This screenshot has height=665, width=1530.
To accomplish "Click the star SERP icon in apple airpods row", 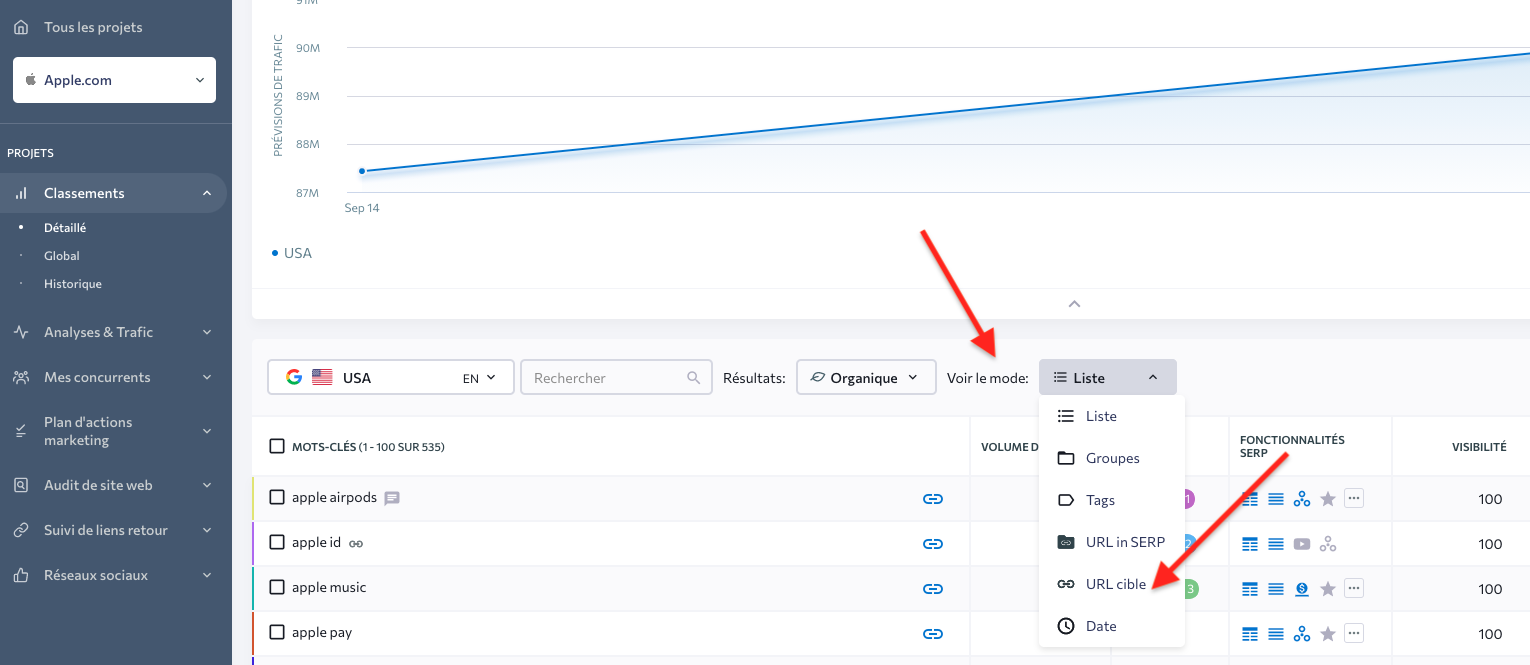I will [x=1328, y=498].
